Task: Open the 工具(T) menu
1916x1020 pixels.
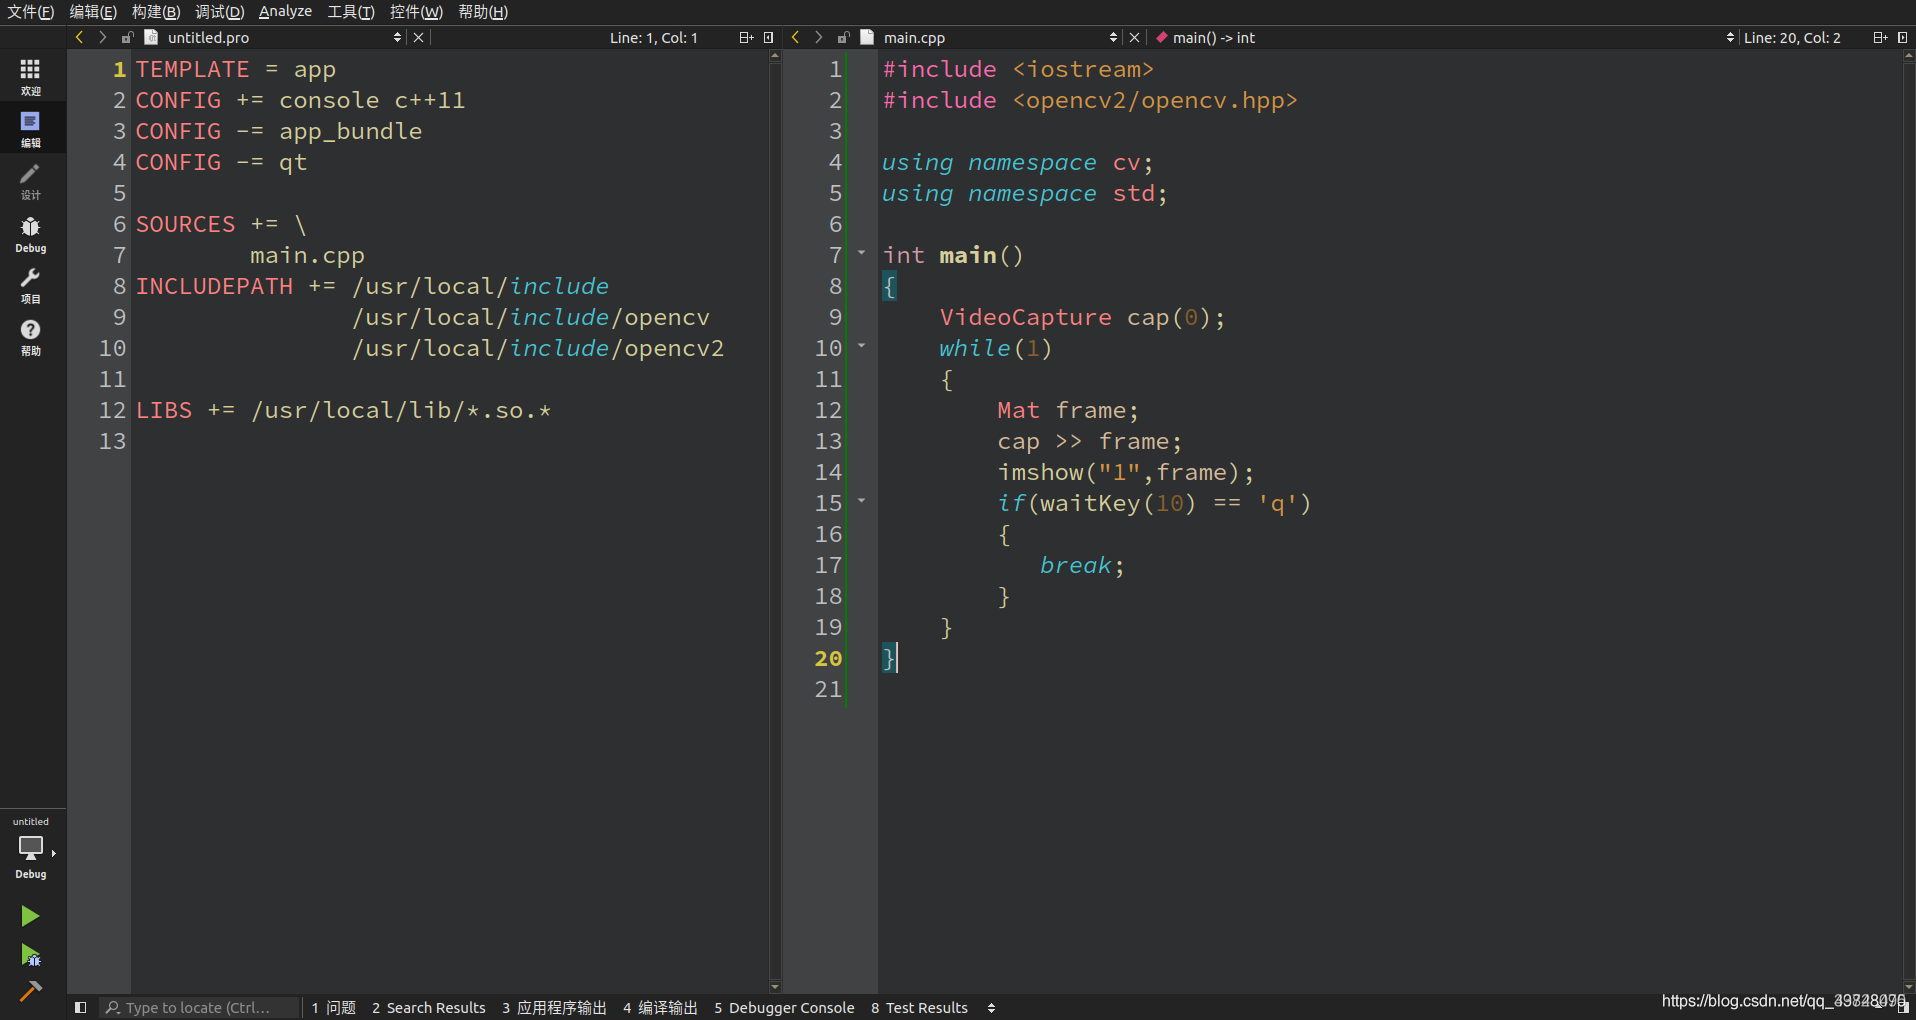Action: click(351, 12)
